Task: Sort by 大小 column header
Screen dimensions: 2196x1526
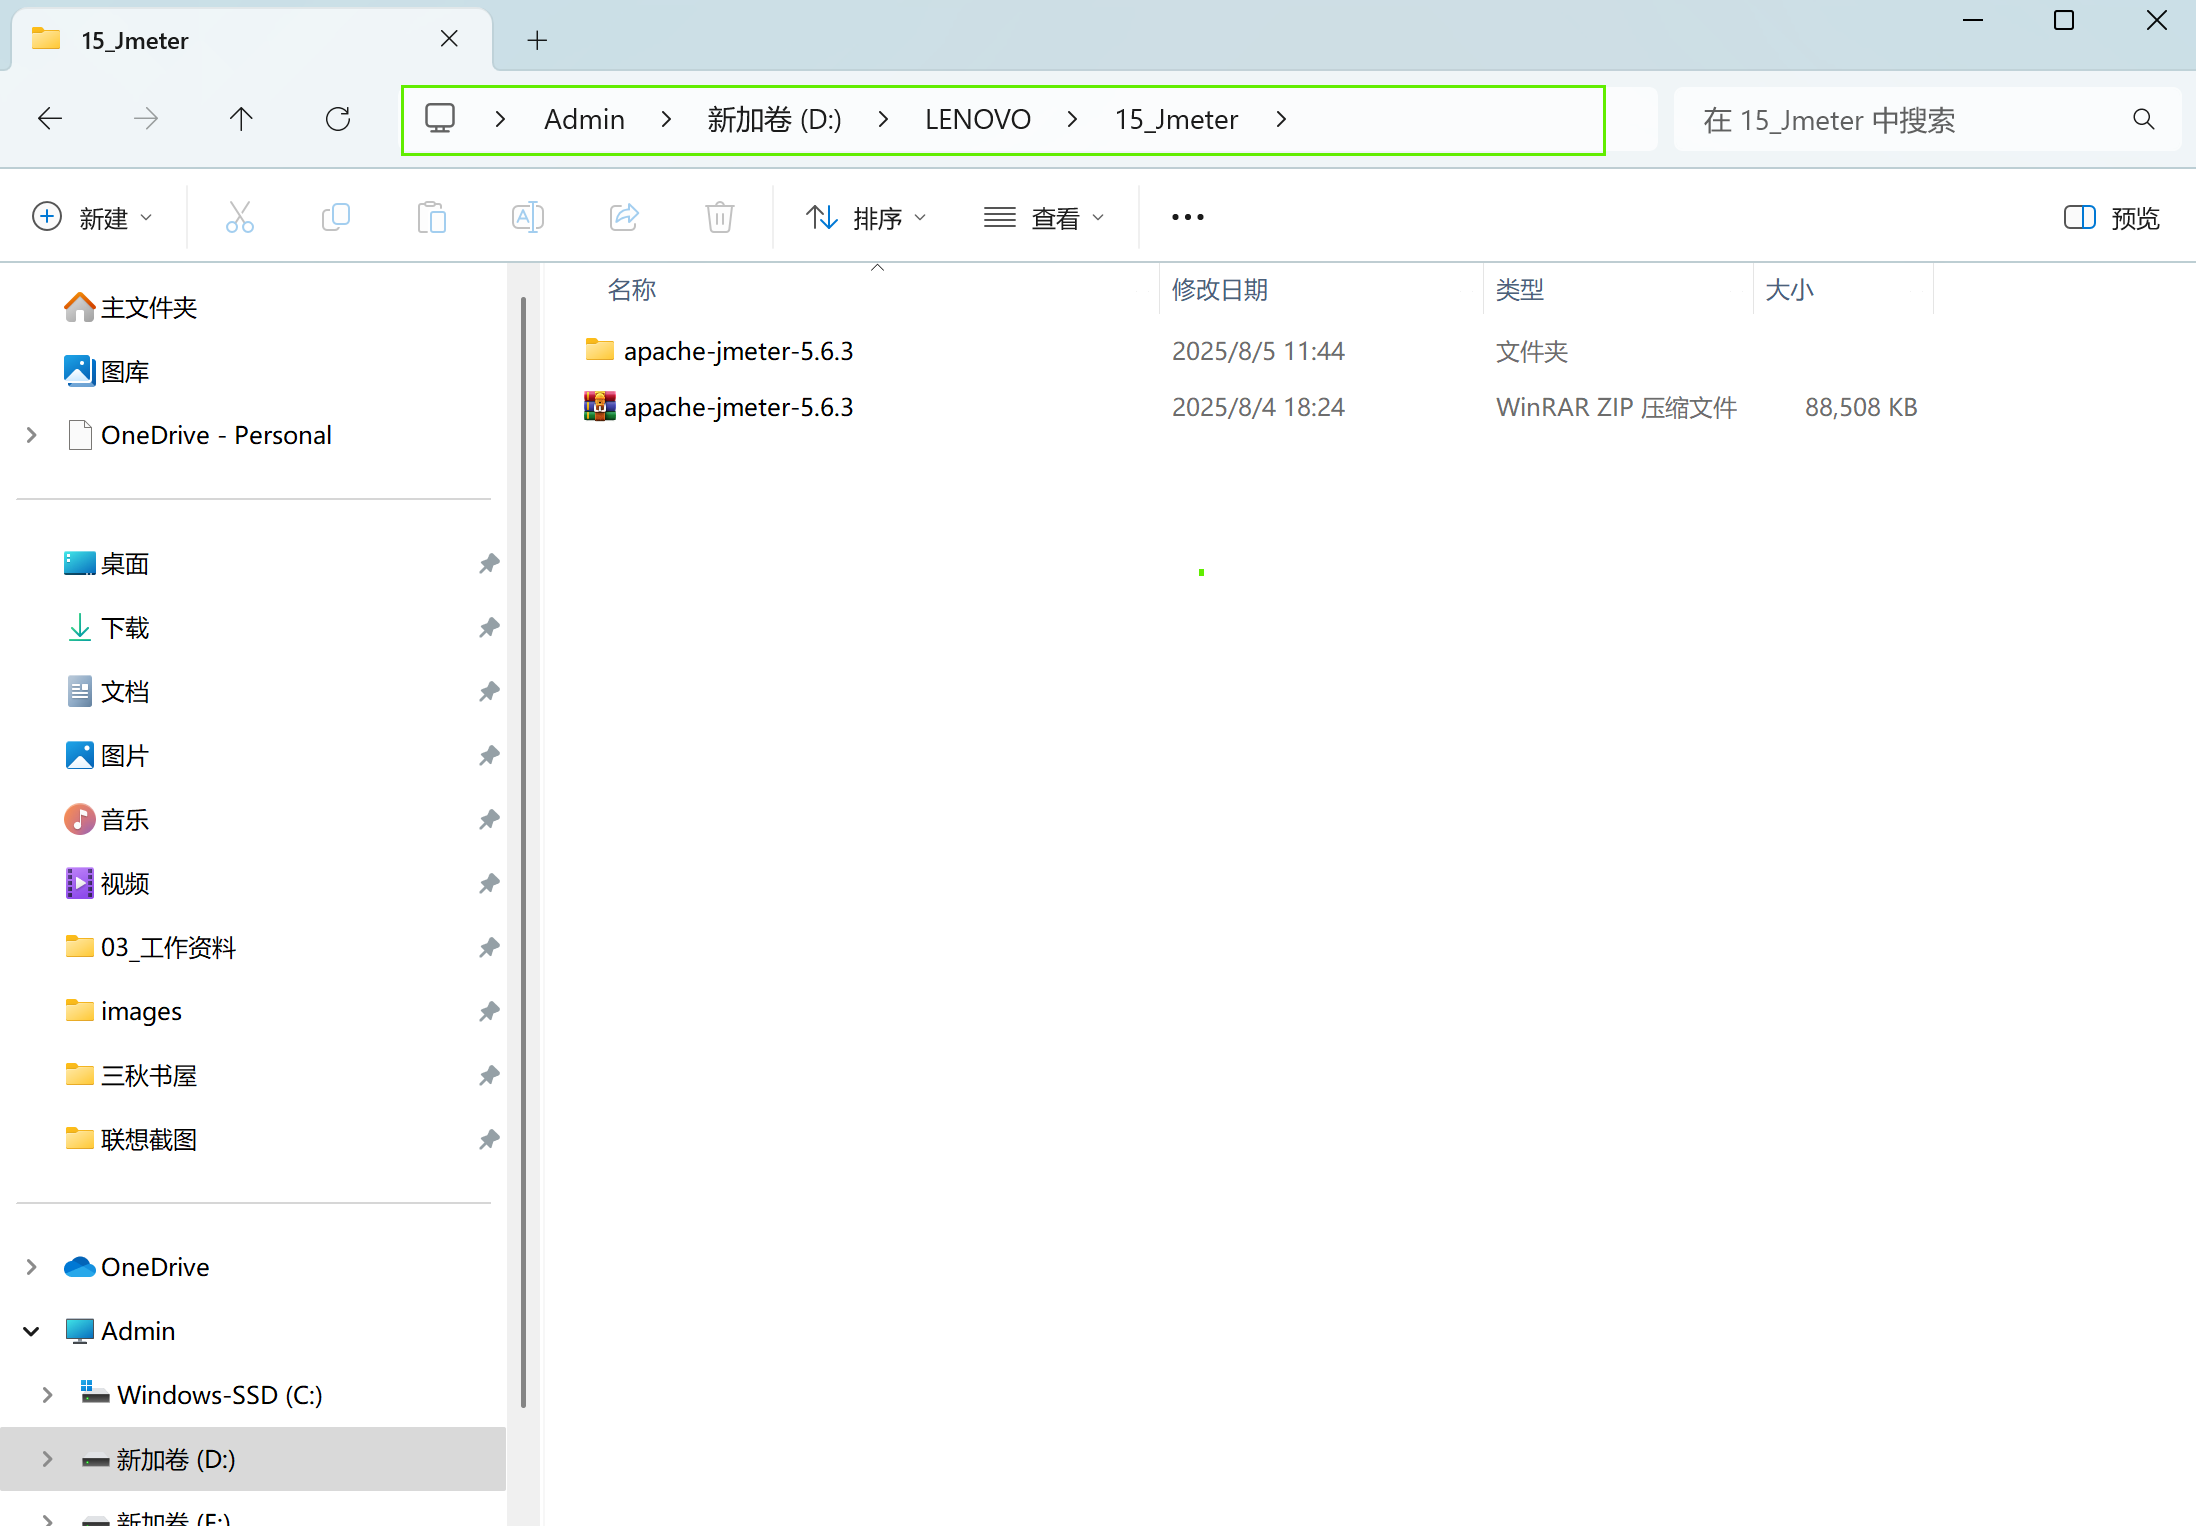Action: click(1789, 290)
